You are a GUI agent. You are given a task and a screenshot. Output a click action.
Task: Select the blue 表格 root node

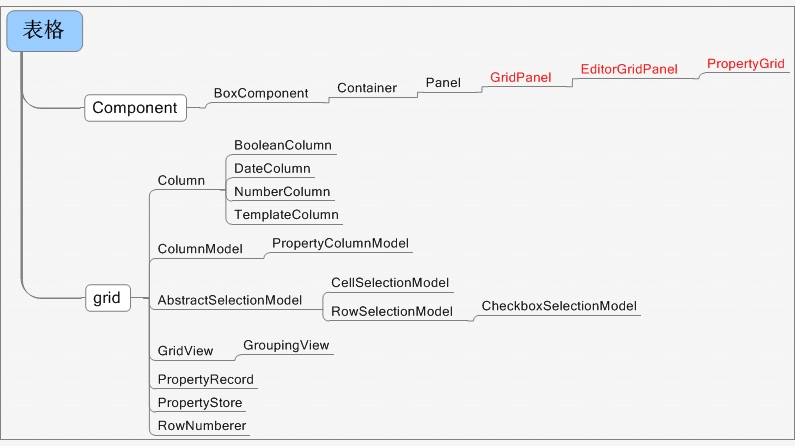tap(44, 32)
